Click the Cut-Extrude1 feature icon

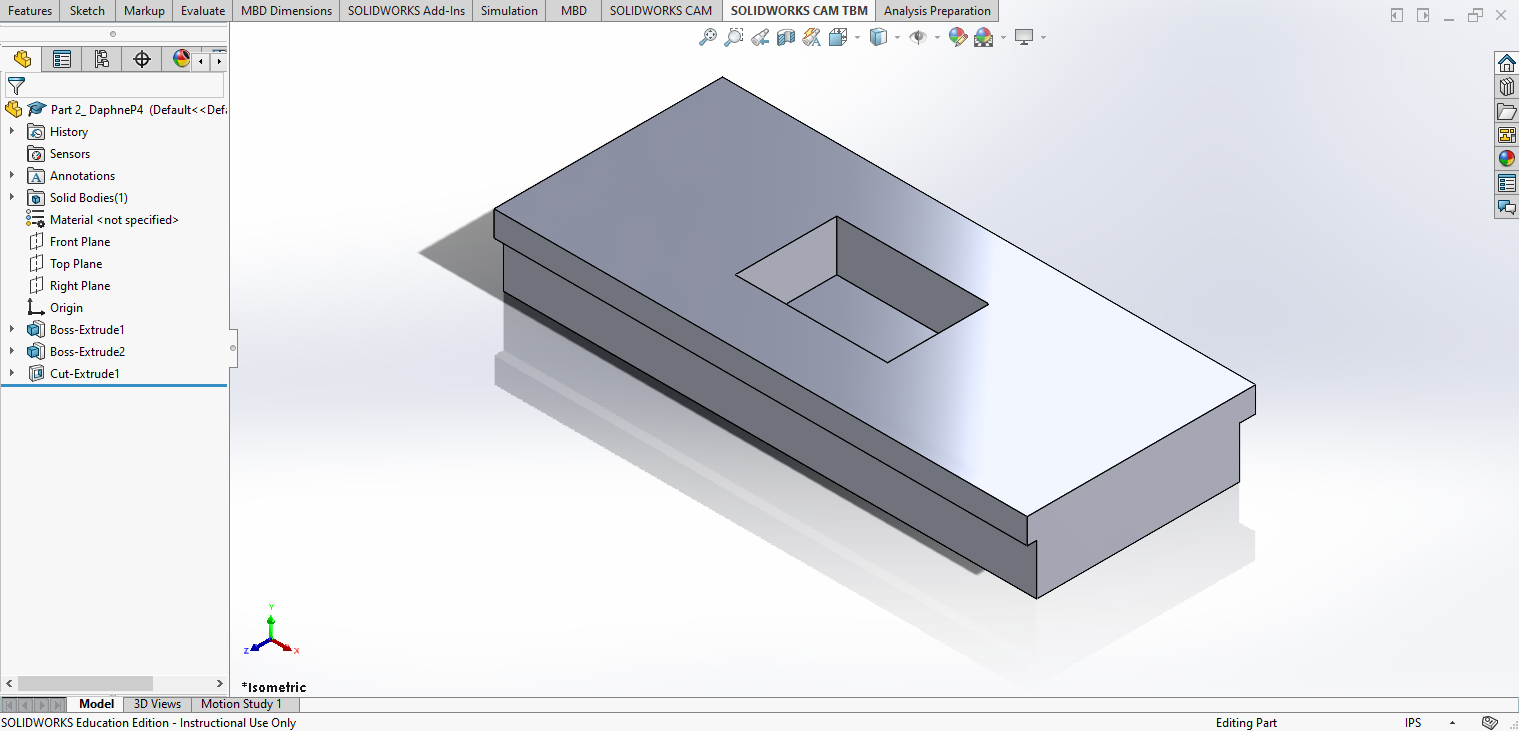coord(36,374)
